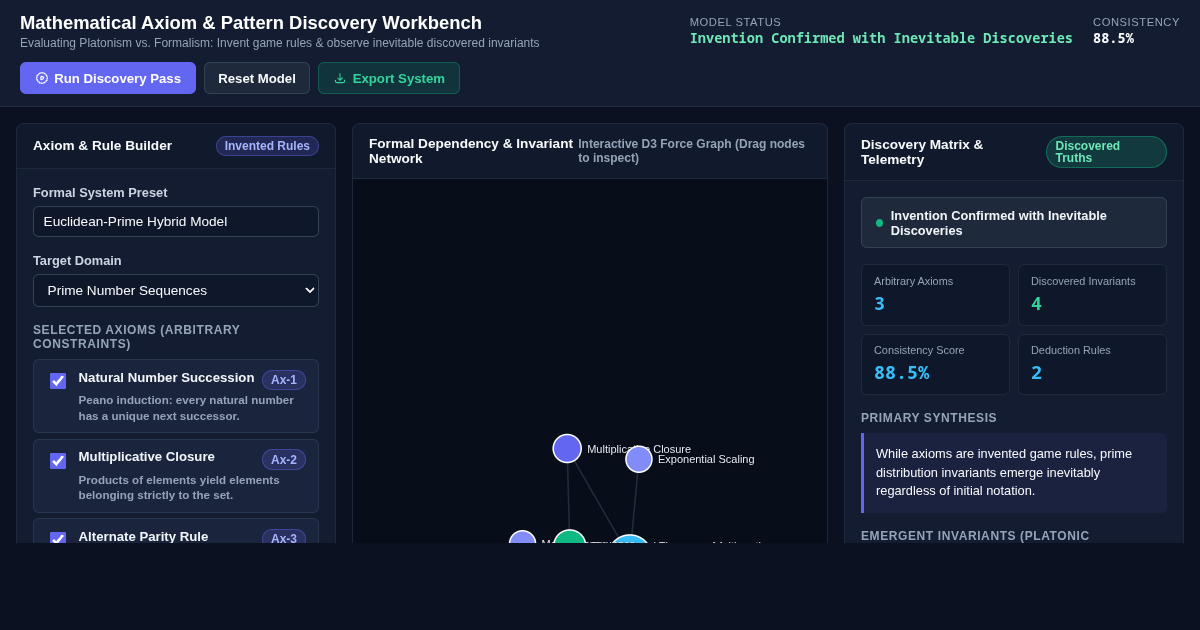Click the Axiom & Rule Builder heading
The height and width of the screenshot is (630, 1200).
tap(102, 146)
